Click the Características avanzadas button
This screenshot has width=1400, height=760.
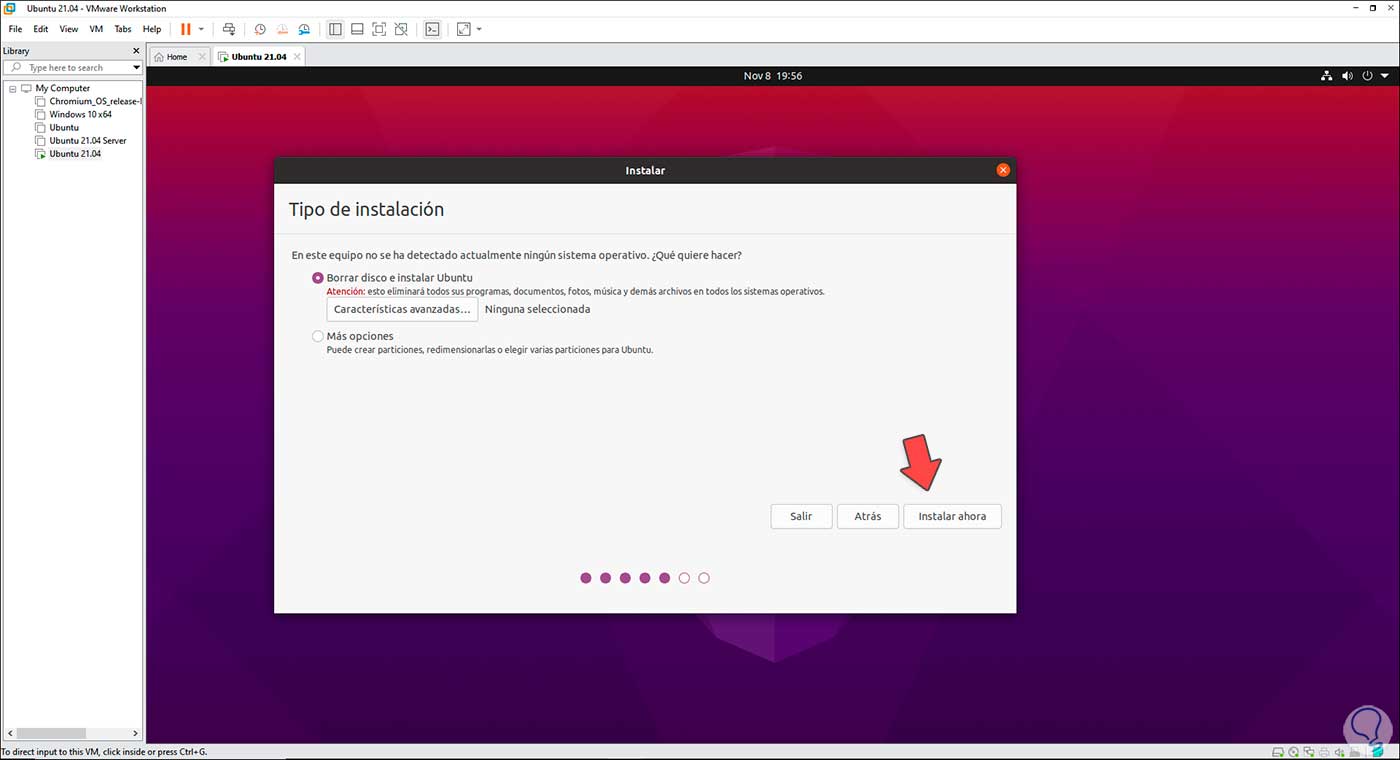pyautogui.click(x=402, y=309)
